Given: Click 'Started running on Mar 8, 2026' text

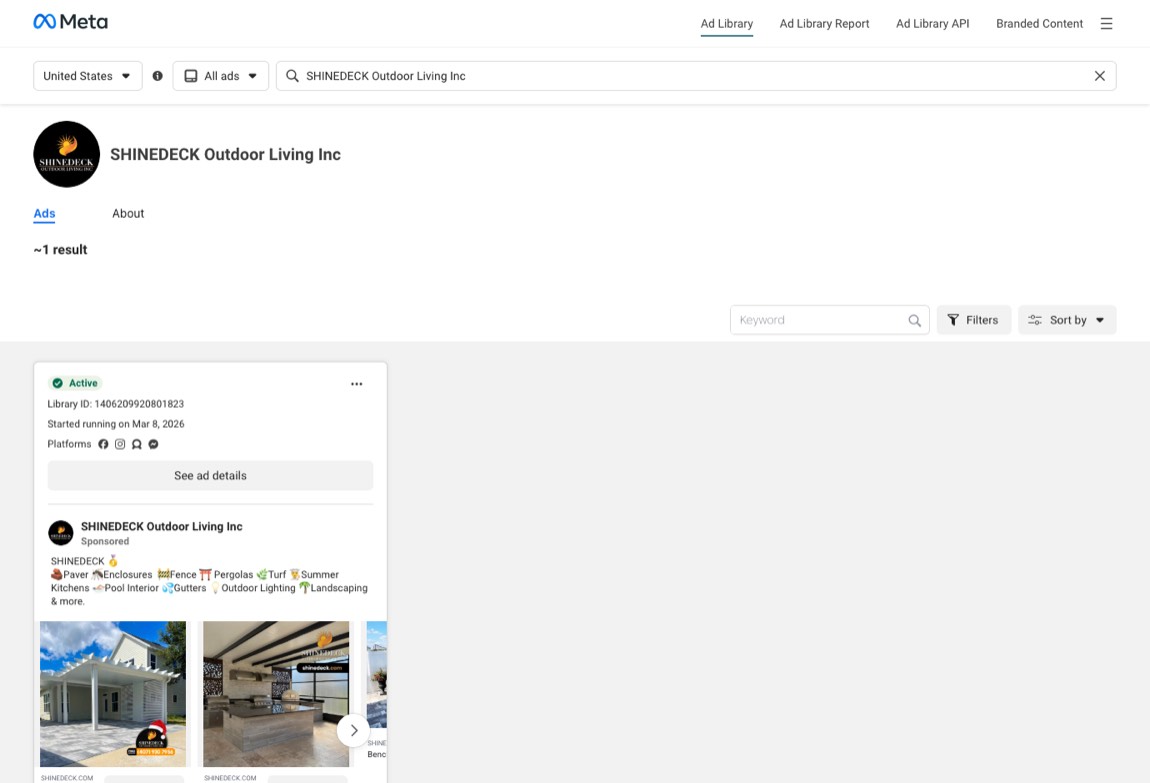Looking at the screenshot, I should [x=116, y=424].
